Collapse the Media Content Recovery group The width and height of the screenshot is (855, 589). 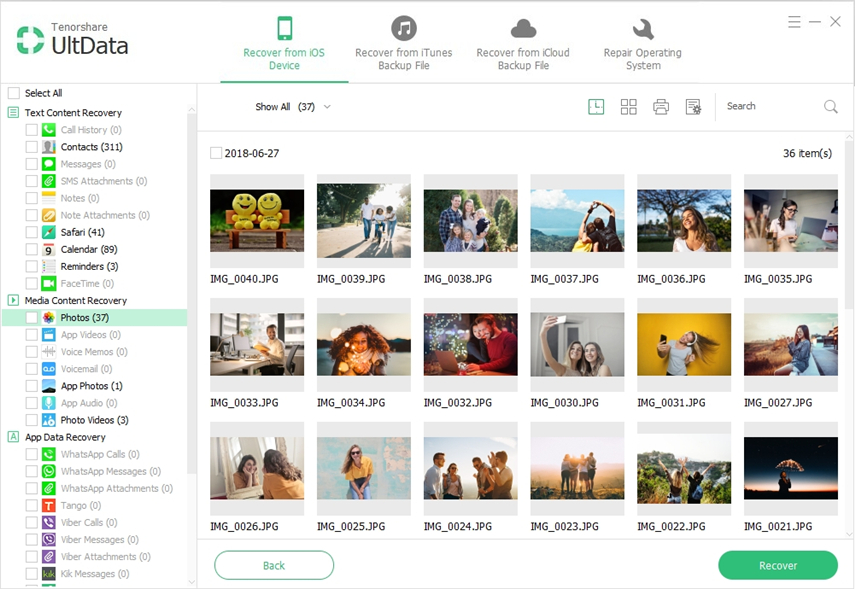13,300
